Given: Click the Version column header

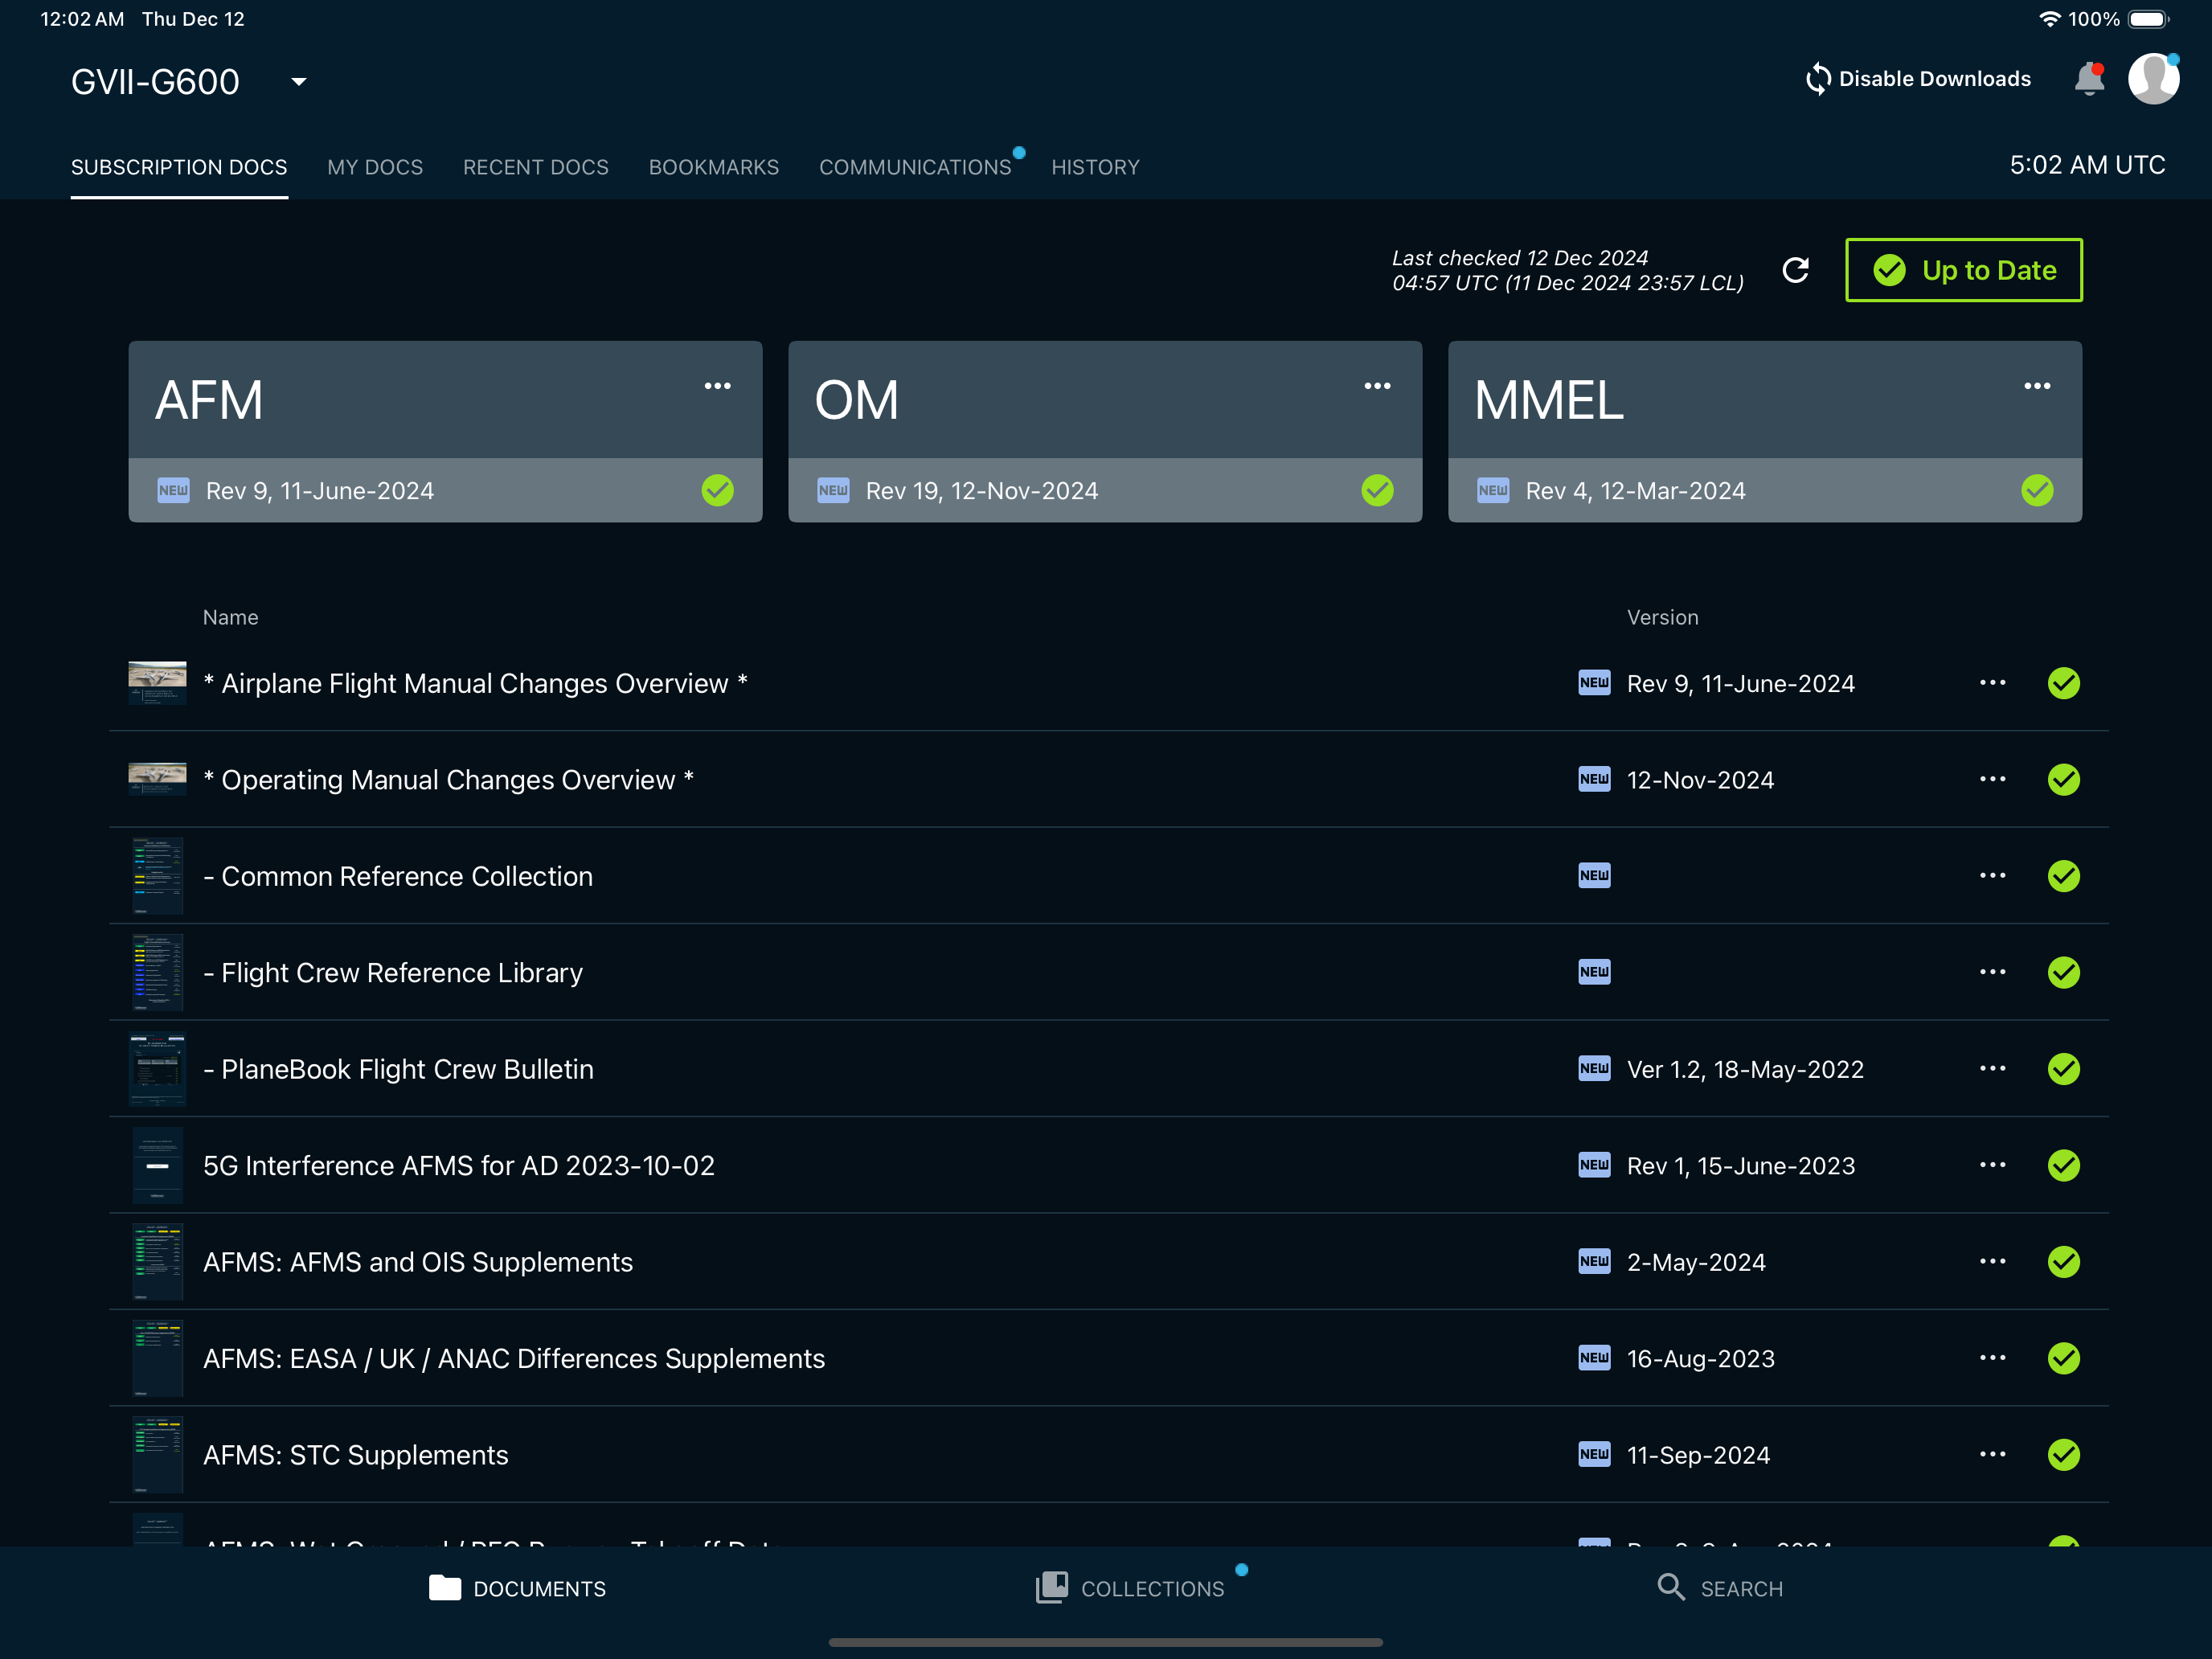Looking at the screenshot, I should pos(1663,617).
